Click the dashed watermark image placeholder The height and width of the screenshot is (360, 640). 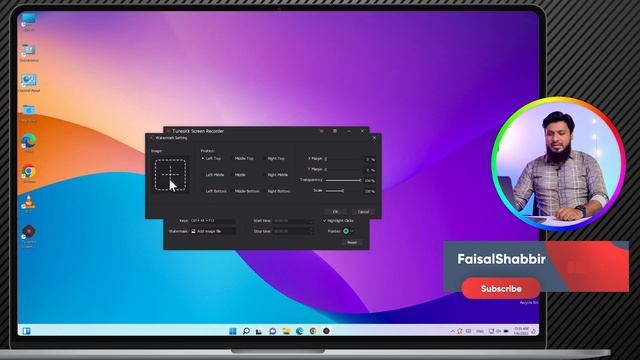pyautogui.click(x=170, y=175)
